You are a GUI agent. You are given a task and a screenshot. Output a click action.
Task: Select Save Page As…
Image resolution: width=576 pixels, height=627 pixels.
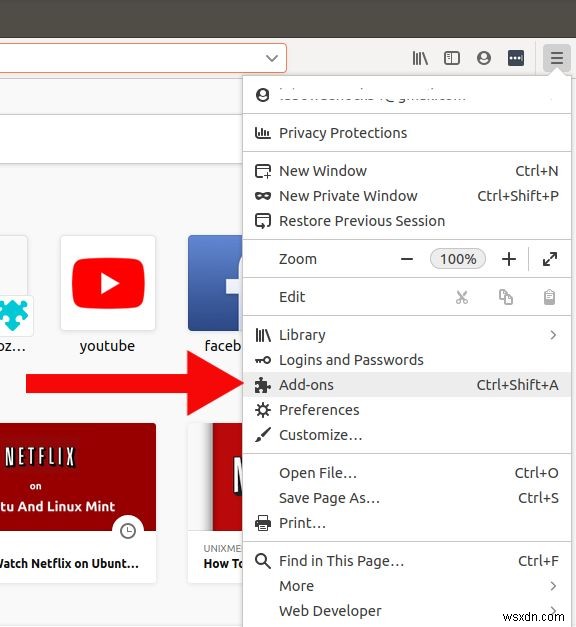[x=407, y=498]
